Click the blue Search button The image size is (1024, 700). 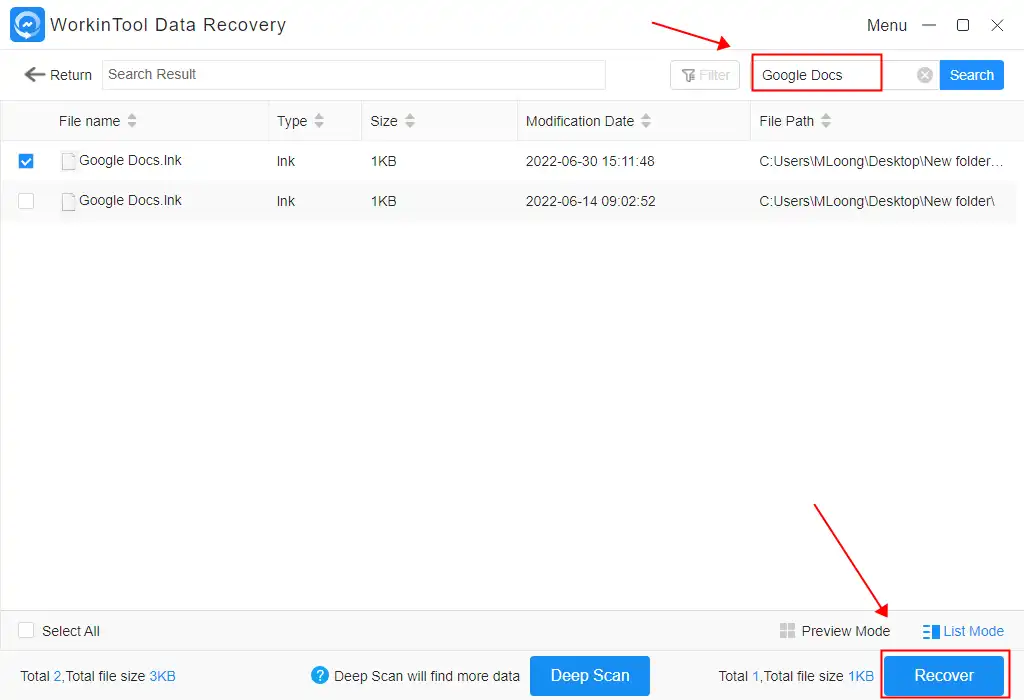pos(971,75)
